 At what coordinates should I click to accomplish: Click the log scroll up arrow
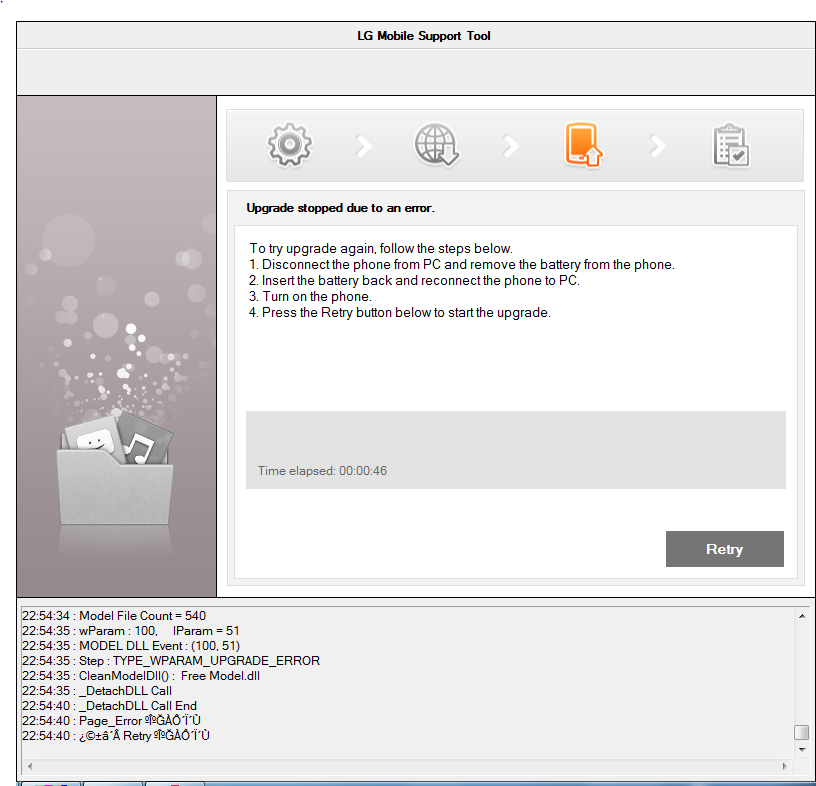click(802, 616)
